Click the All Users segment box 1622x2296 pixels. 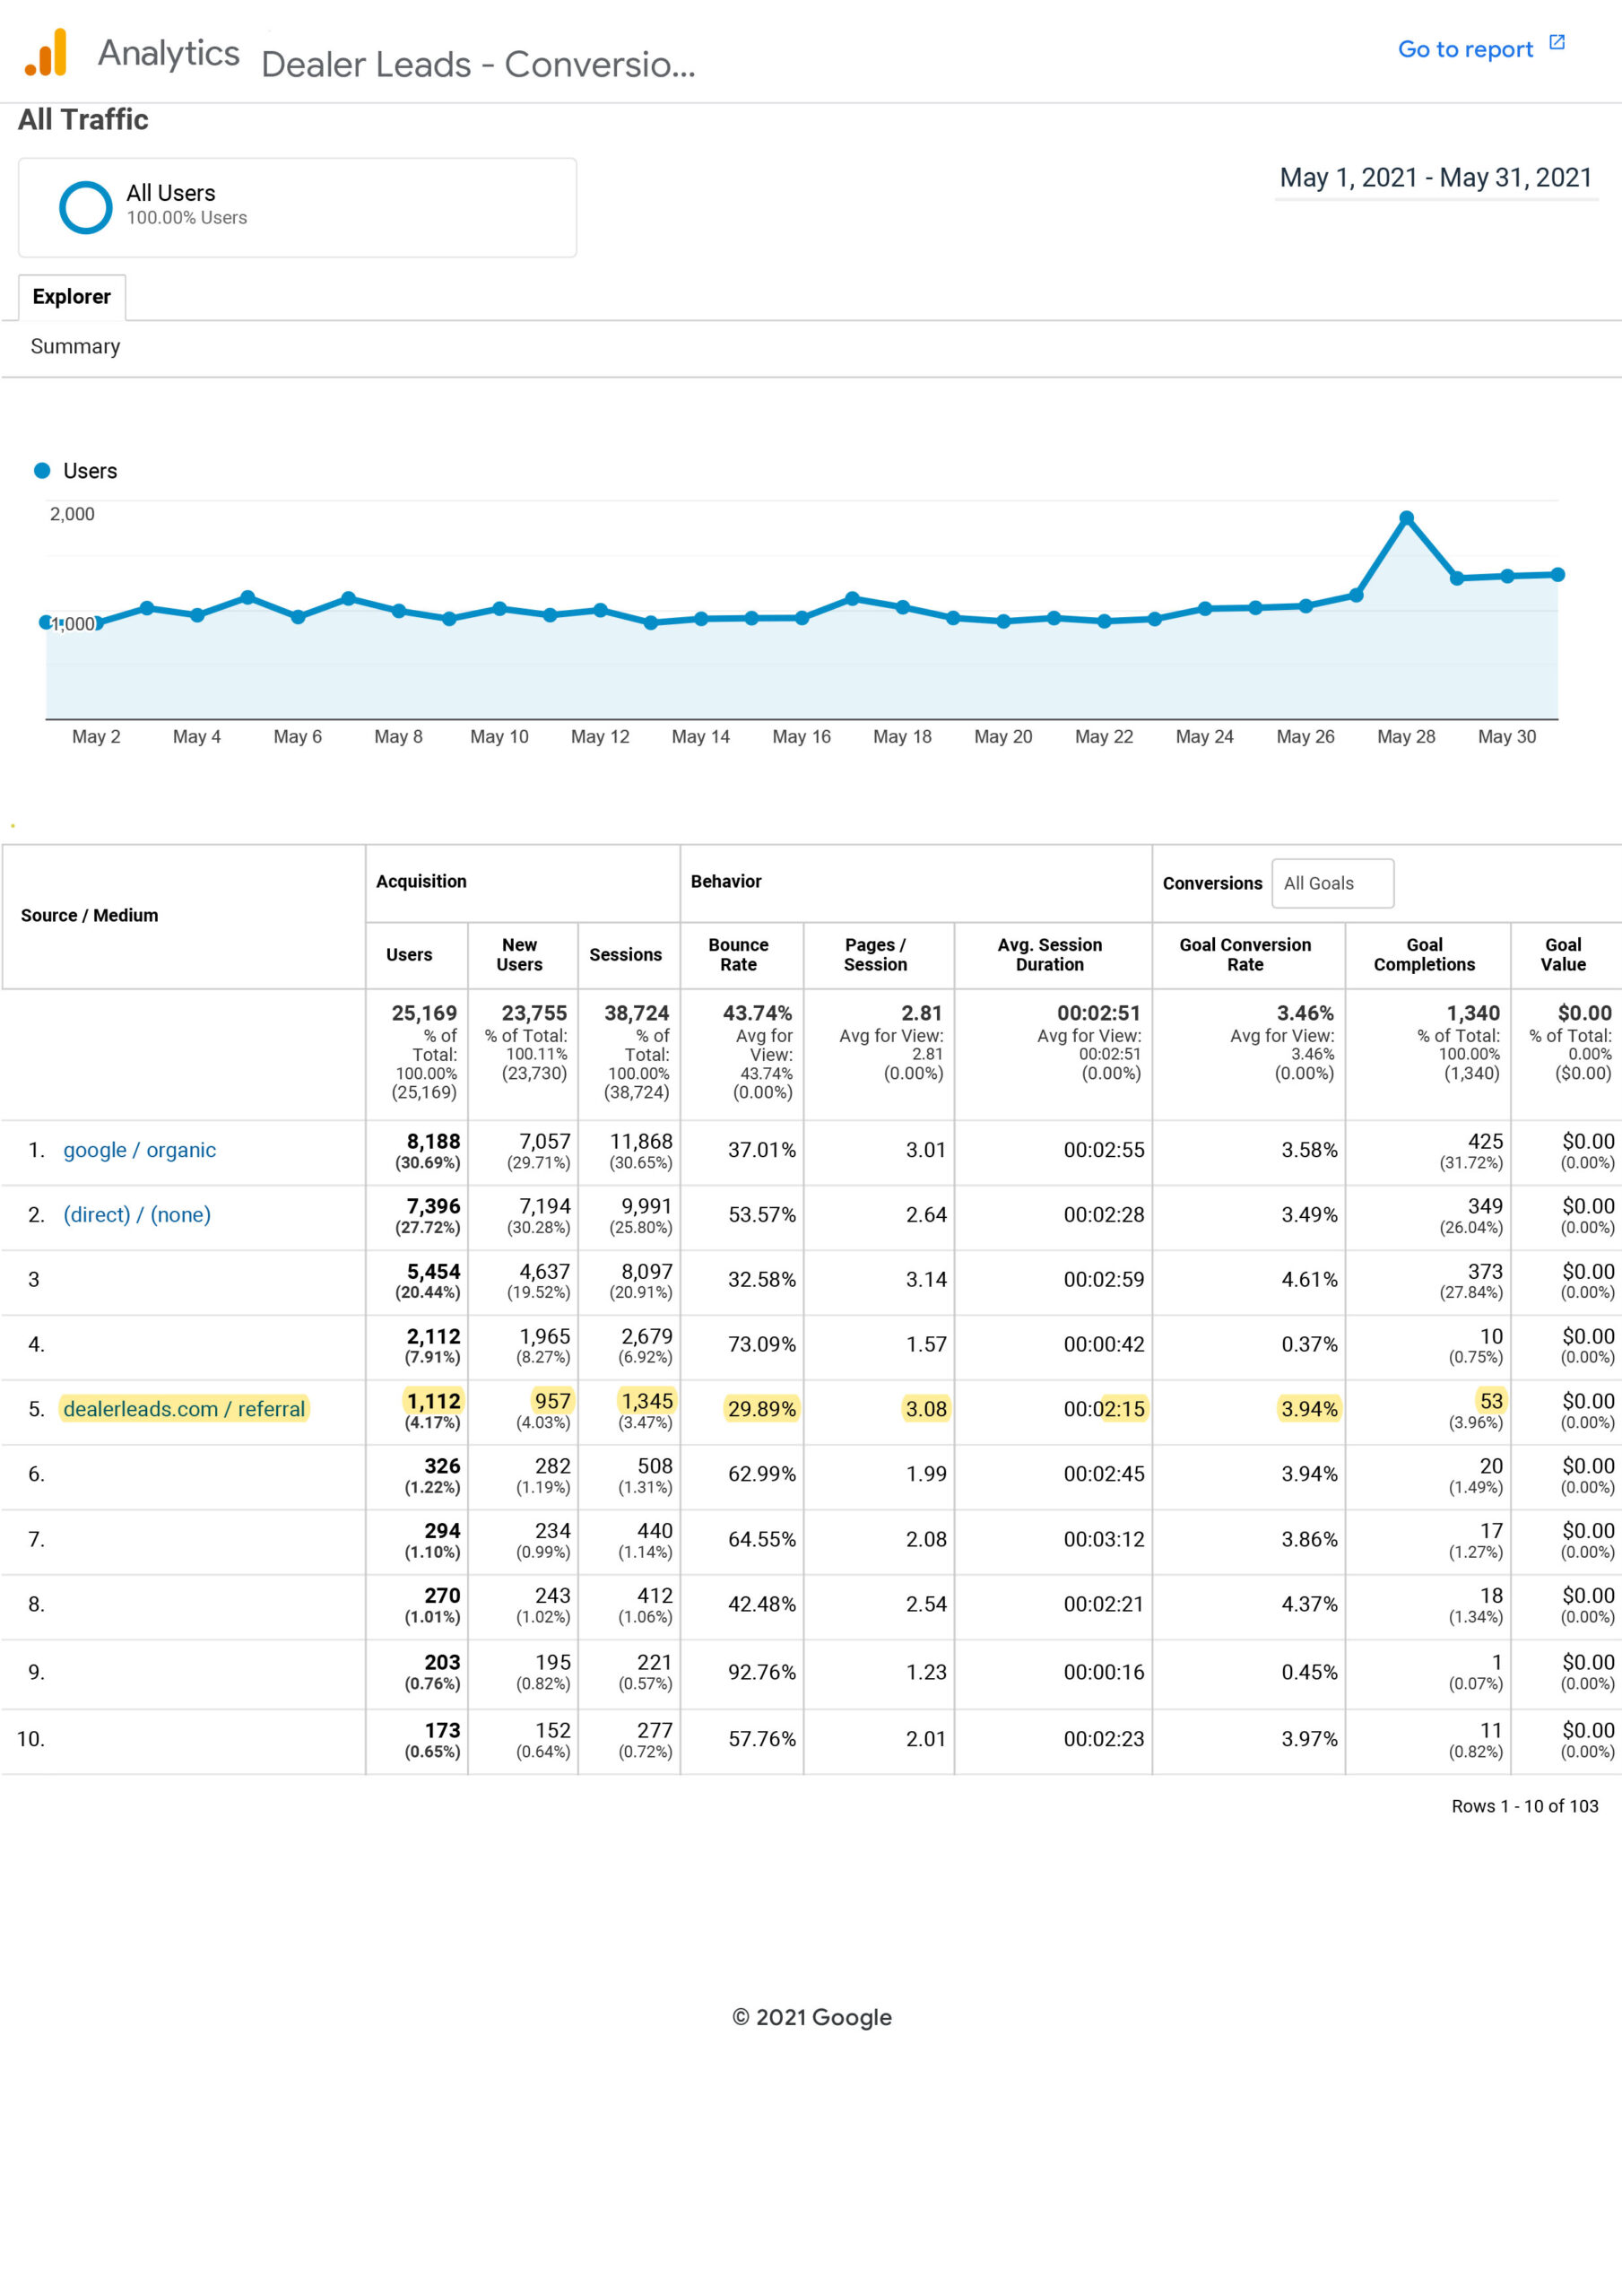(297, 207)
